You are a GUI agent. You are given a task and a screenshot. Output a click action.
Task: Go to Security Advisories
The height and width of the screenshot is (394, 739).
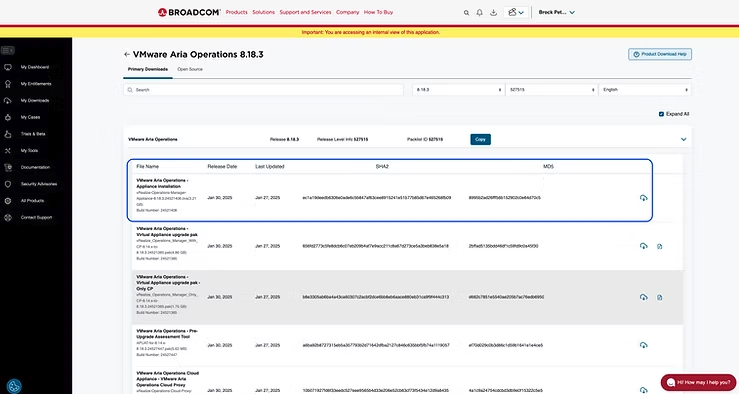point(39,184)
